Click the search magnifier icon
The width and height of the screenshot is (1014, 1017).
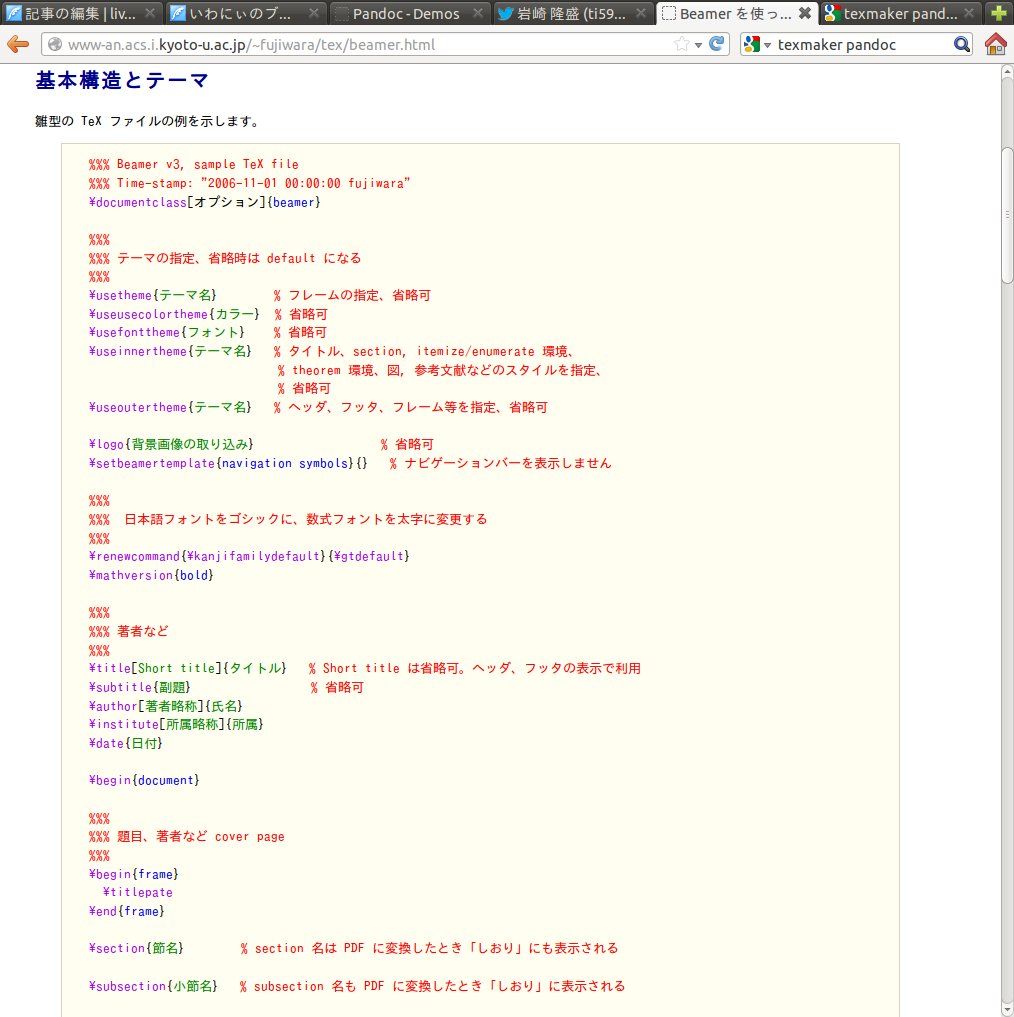(x=961, y=44)
